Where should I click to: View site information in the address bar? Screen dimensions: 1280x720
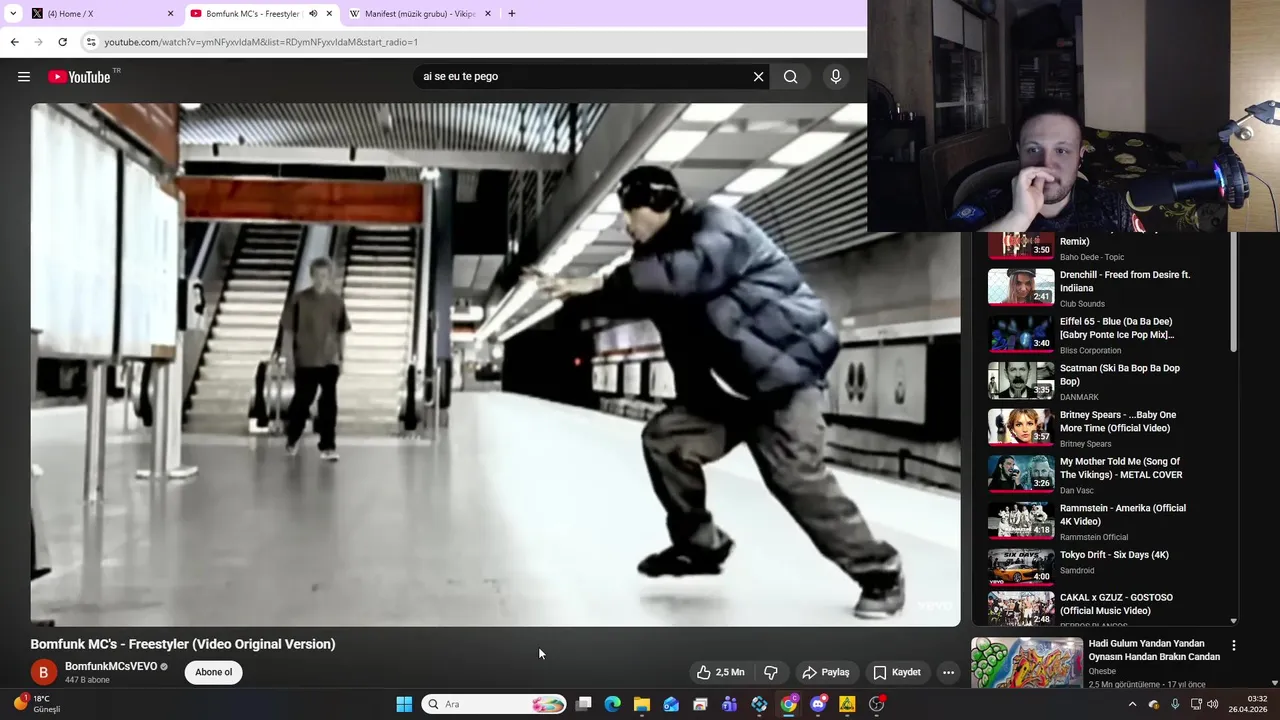pos(90,42)
